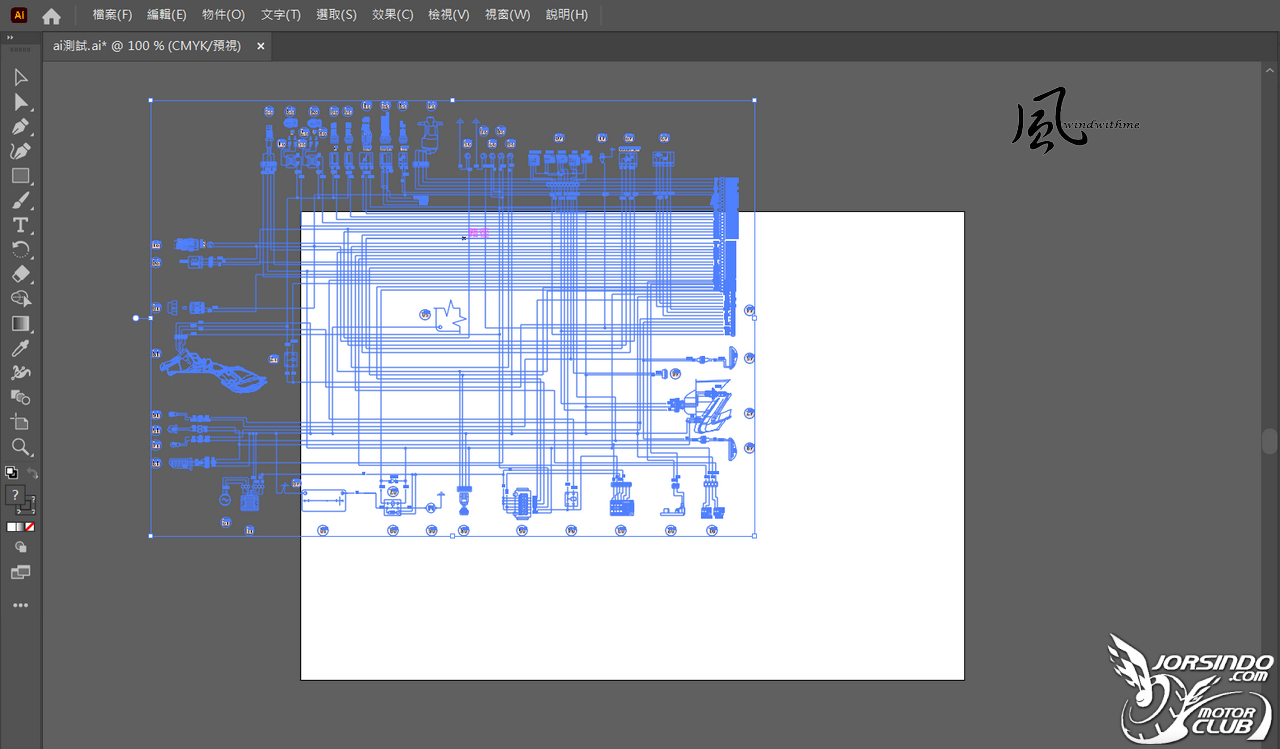Select the Paintbrush tool

tap(20, 200)
